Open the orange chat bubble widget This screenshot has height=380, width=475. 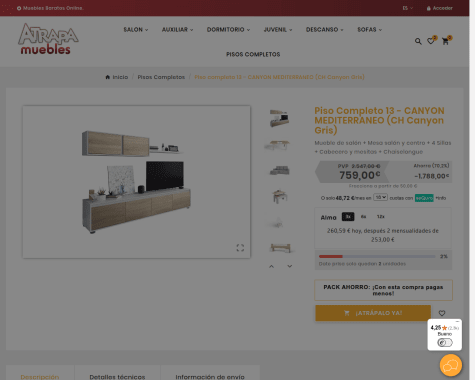point(451,365)
